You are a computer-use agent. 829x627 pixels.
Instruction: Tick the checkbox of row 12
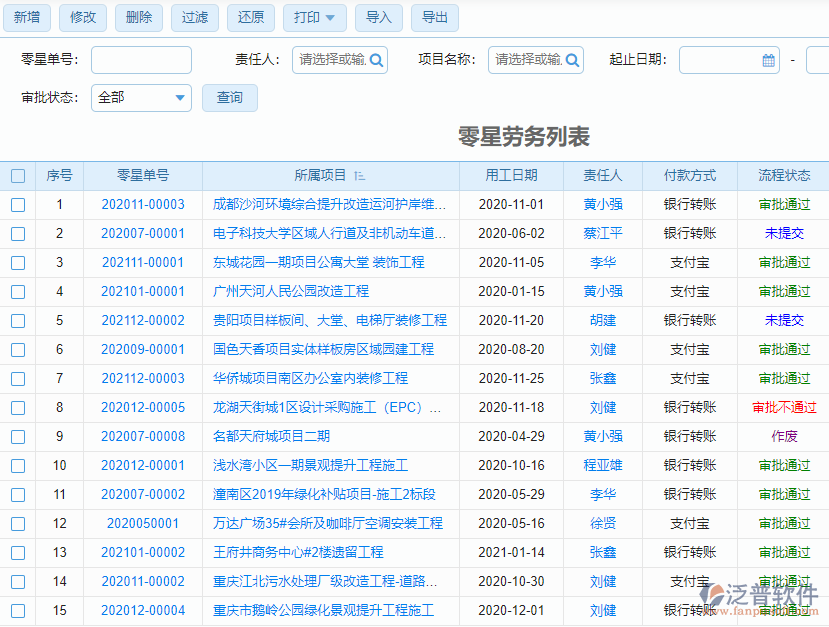18,524
